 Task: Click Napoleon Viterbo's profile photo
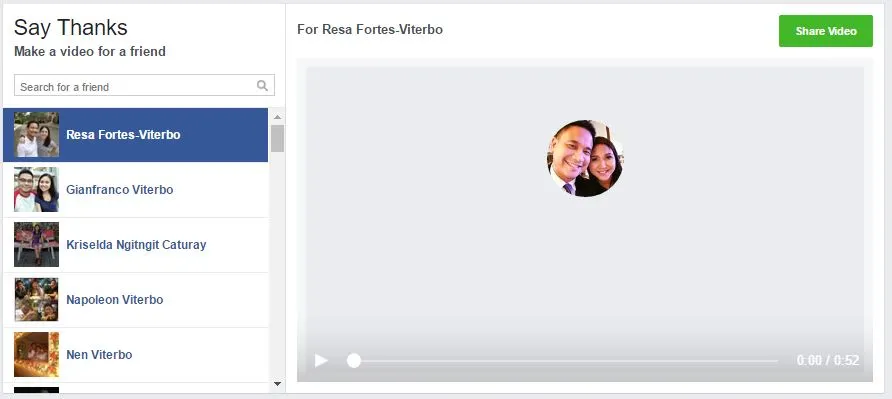point(36,300)
